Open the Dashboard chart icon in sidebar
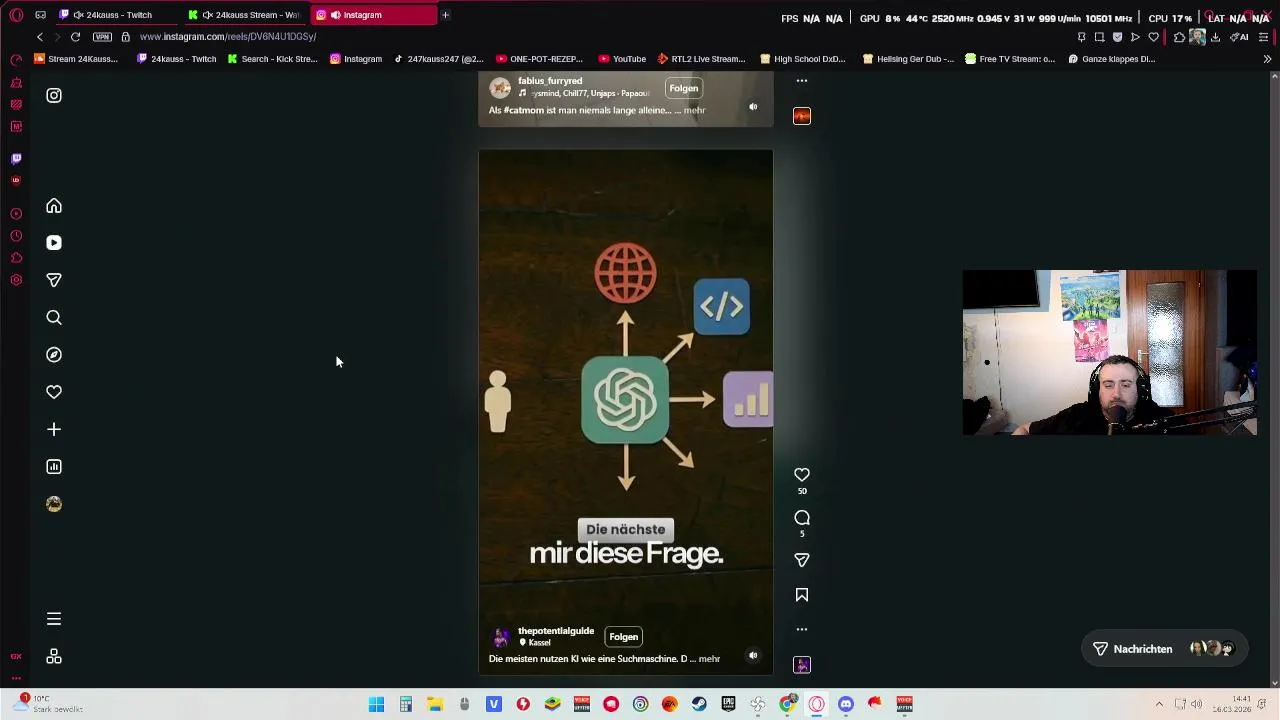 click(x=54, y=467)
